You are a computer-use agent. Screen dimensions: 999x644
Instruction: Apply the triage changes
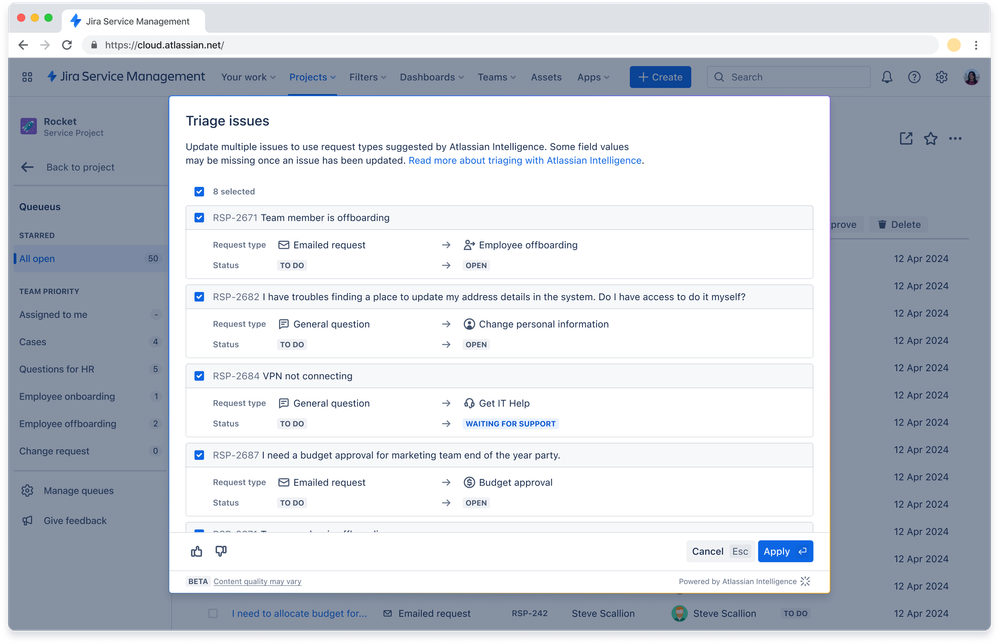point(785,551)
